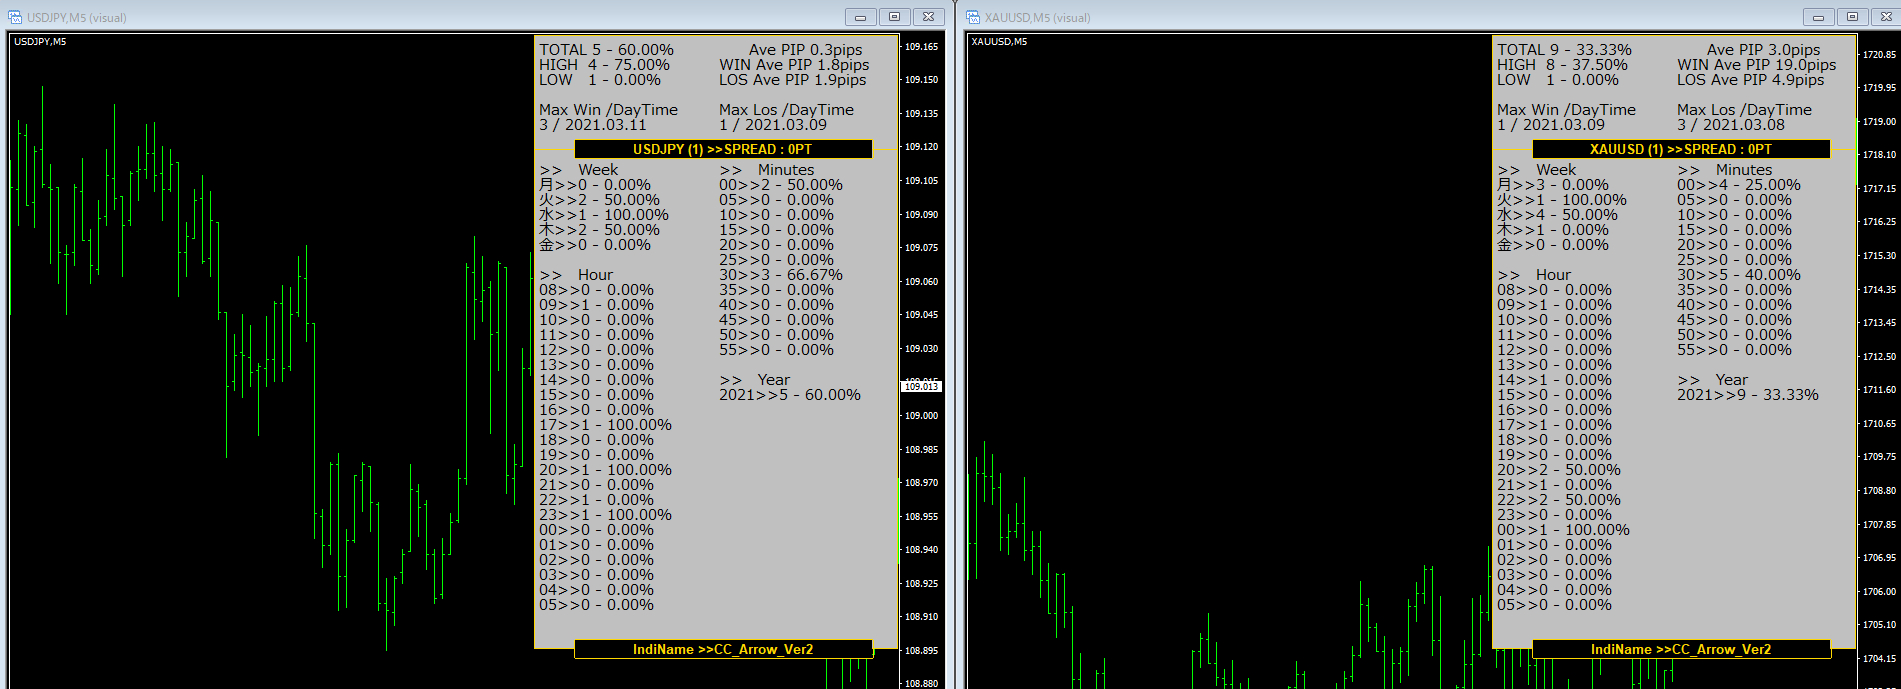
Task: Click the USDJPY chart window icon
Action: 15,17
